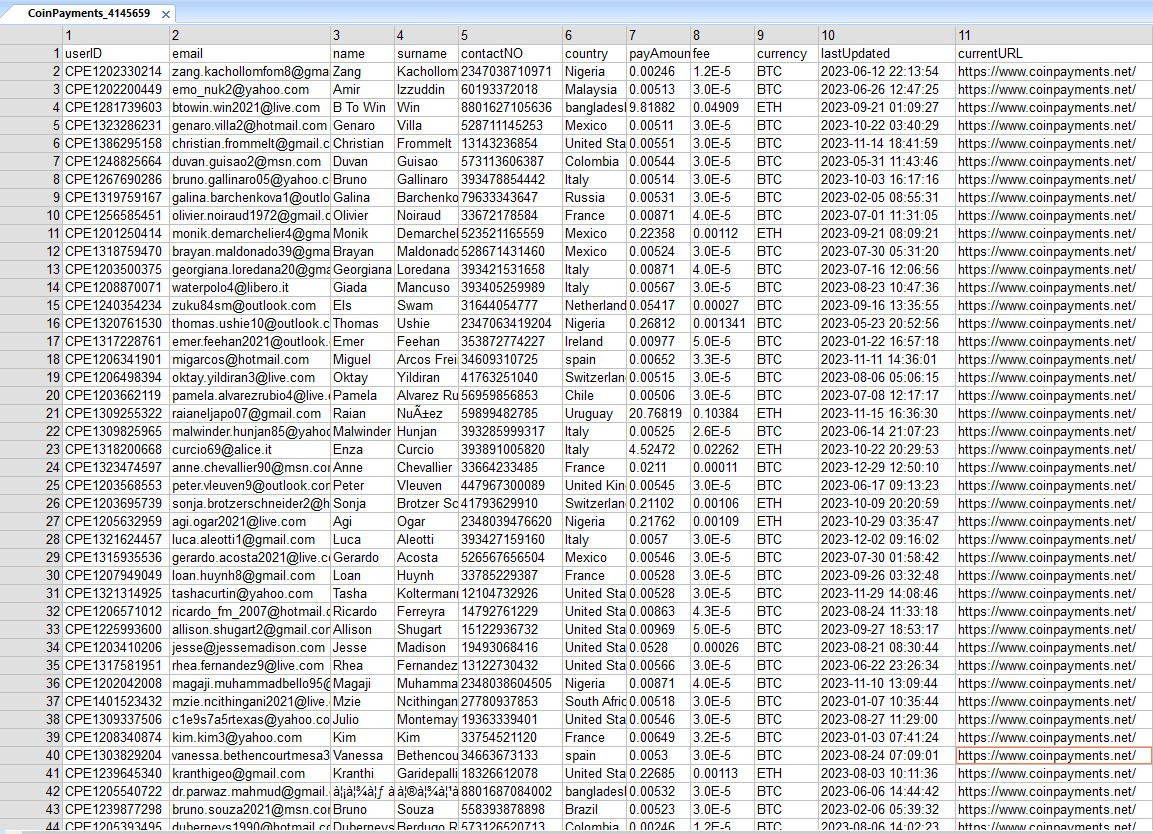
Task: Click payAmount cell 0.22358
Action: (658, 233)
